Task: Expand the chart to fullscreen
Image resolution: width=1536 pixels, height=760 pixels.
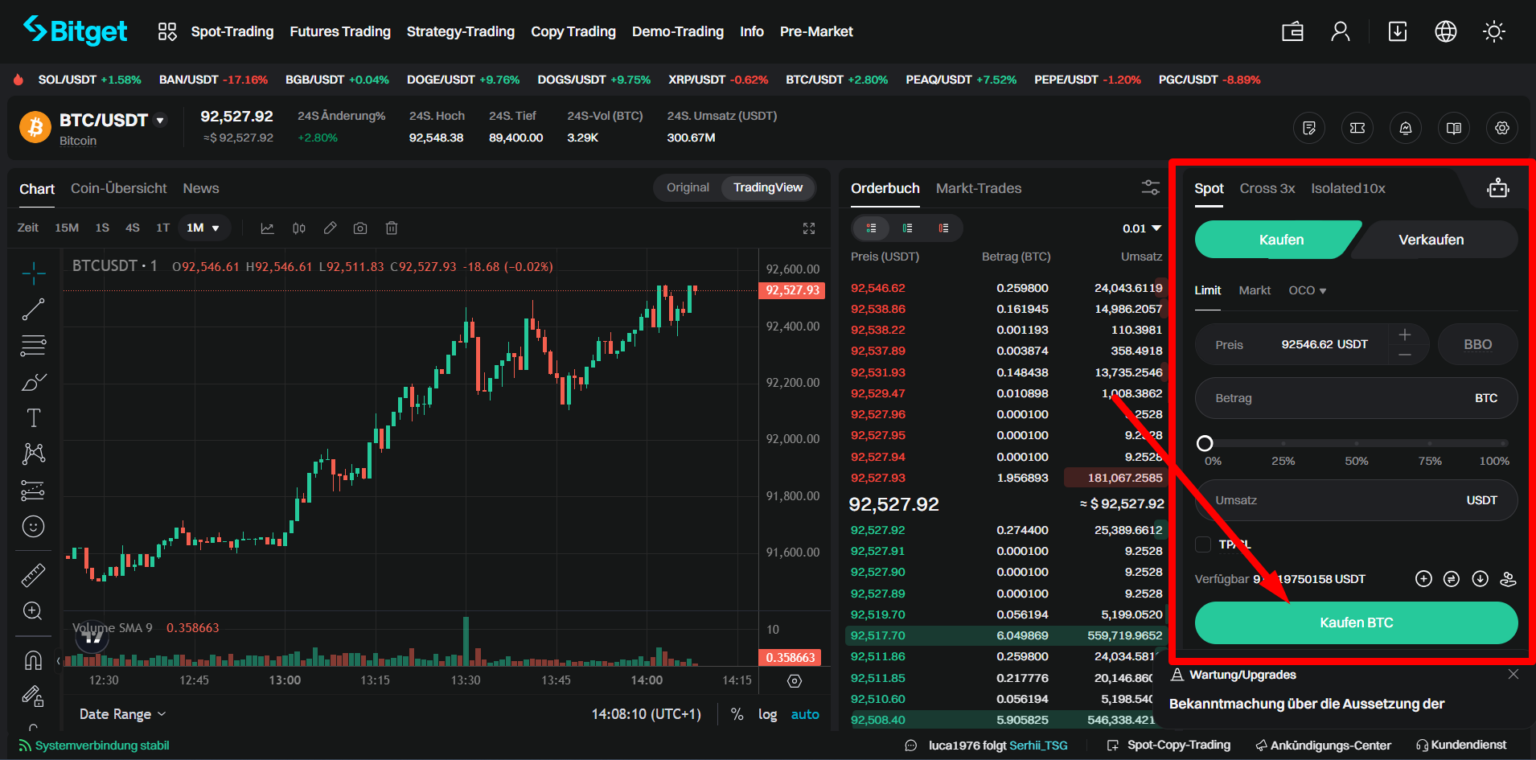Action: pyautogui.click(x=809, y=227)
